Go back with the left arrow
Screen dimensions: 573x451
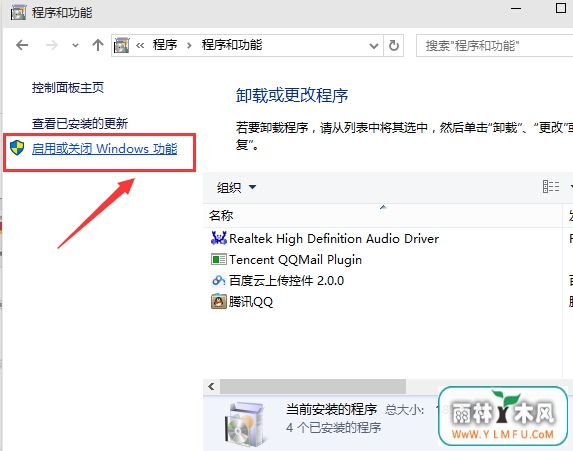pos(22,45)
